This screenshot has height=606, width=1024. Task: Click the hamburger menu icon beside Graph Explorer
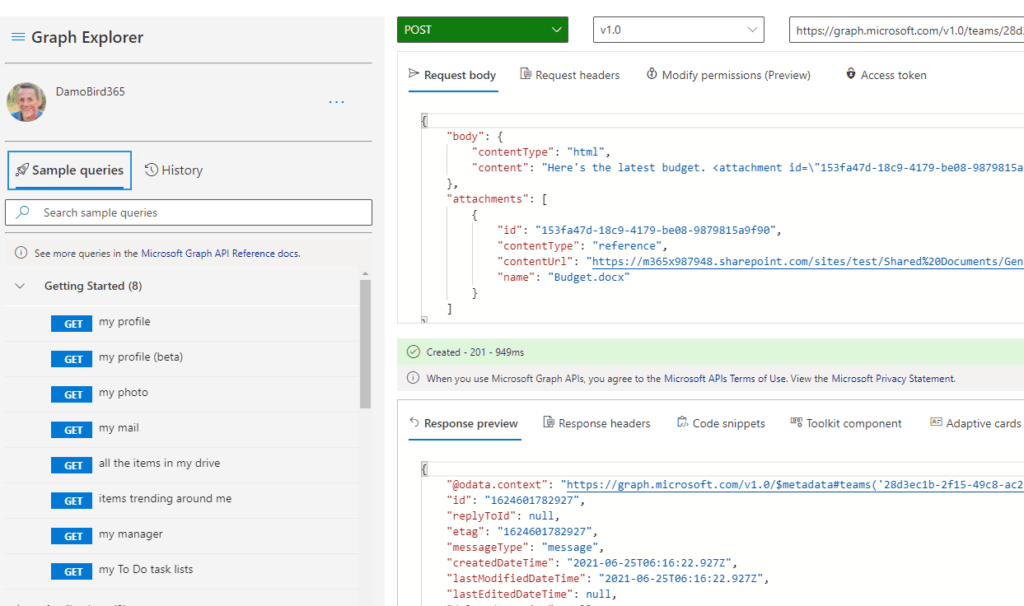[x=18, y=37]
